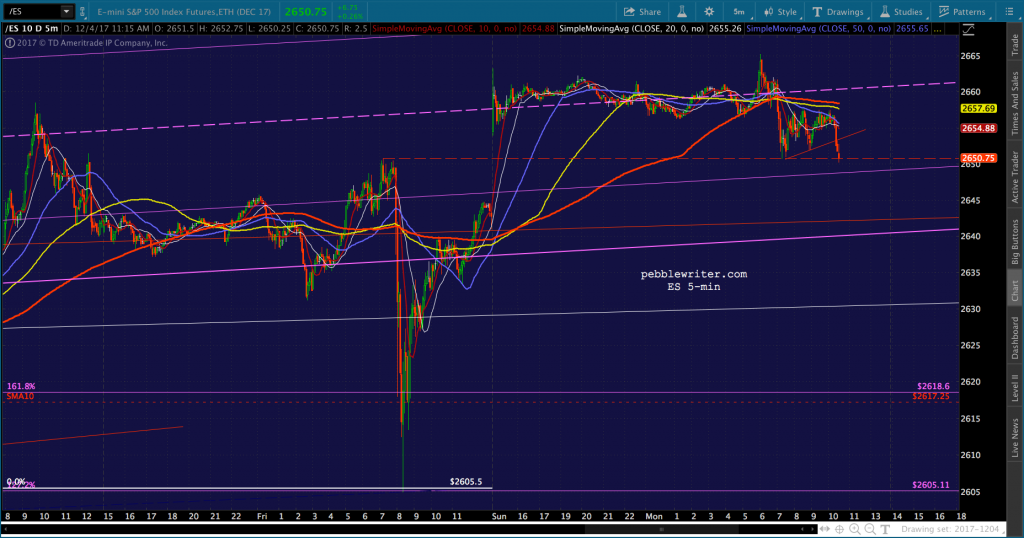Click the Zoom in magnifier icon

tap(855, 530)
